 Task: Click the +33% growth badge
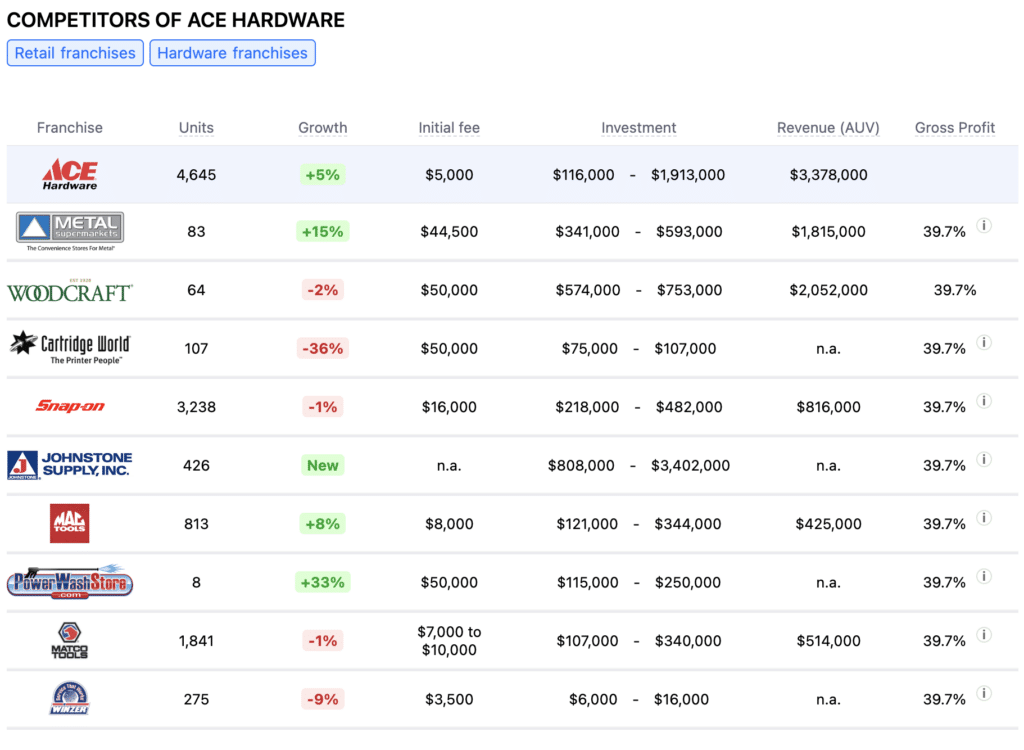pyautogui.click(x=323, y=582)
